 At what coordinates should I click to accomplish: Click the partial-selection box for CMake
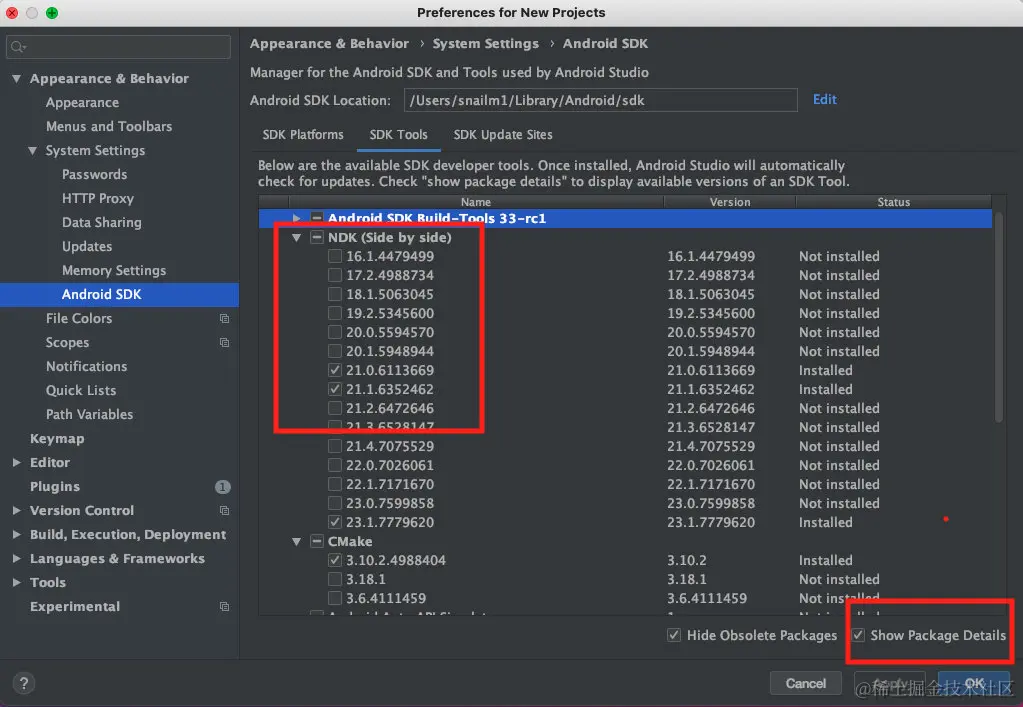(x=316, y=541)
